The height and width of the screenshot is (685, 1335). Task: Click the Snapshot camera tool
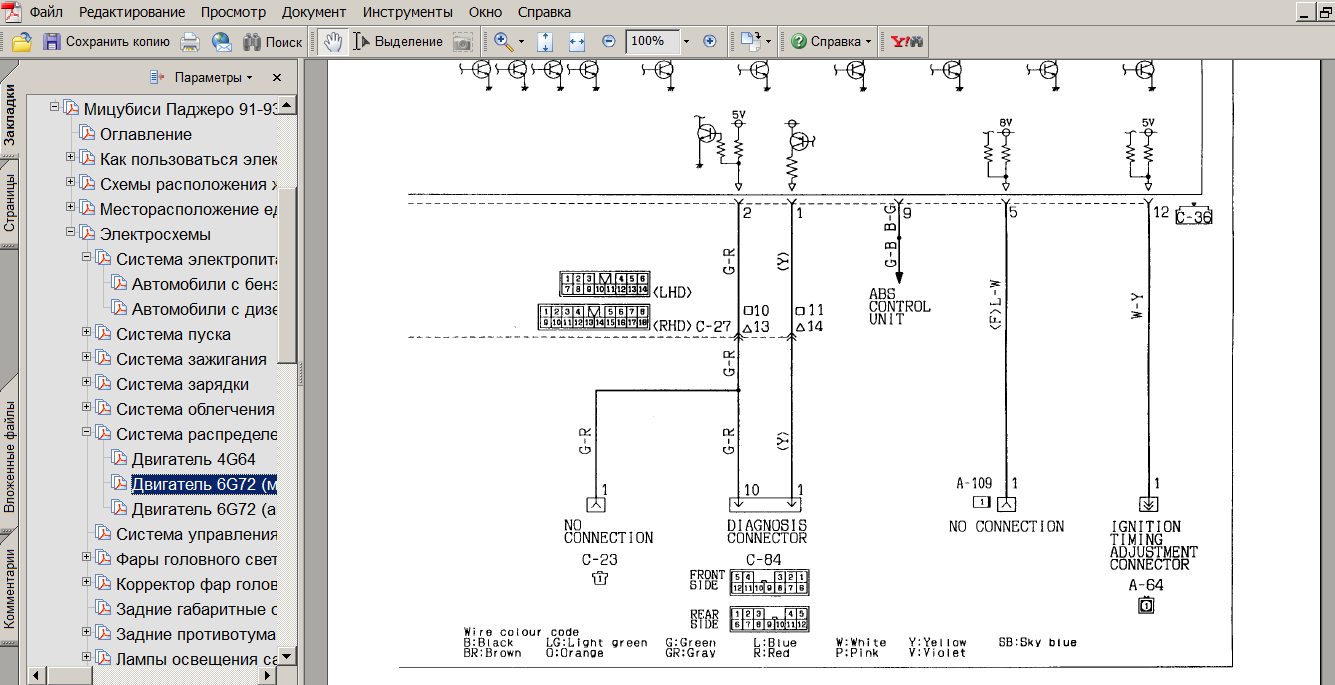[x=462, y=42]
